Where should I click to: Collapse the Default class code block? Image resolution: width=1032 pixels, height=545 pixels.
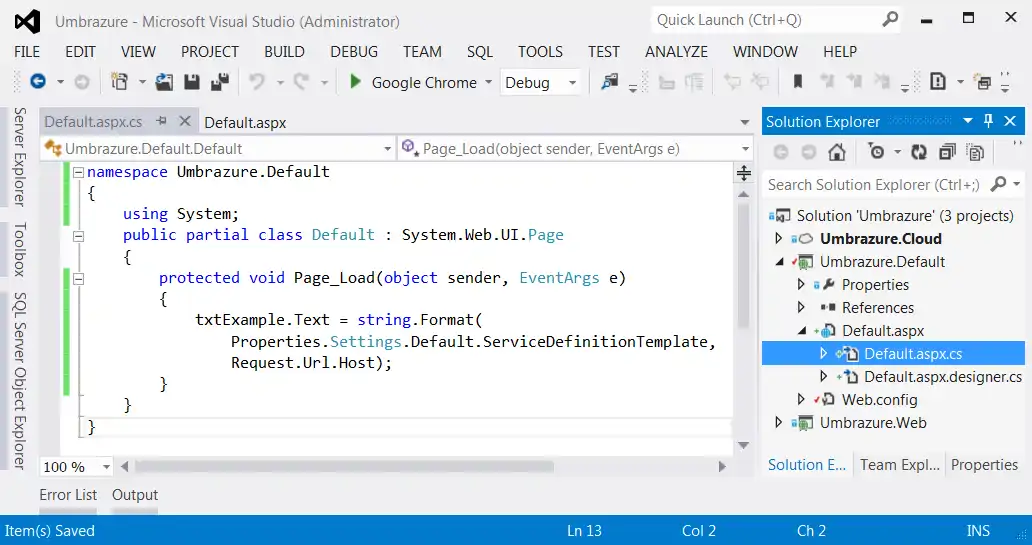coord(78,236)
